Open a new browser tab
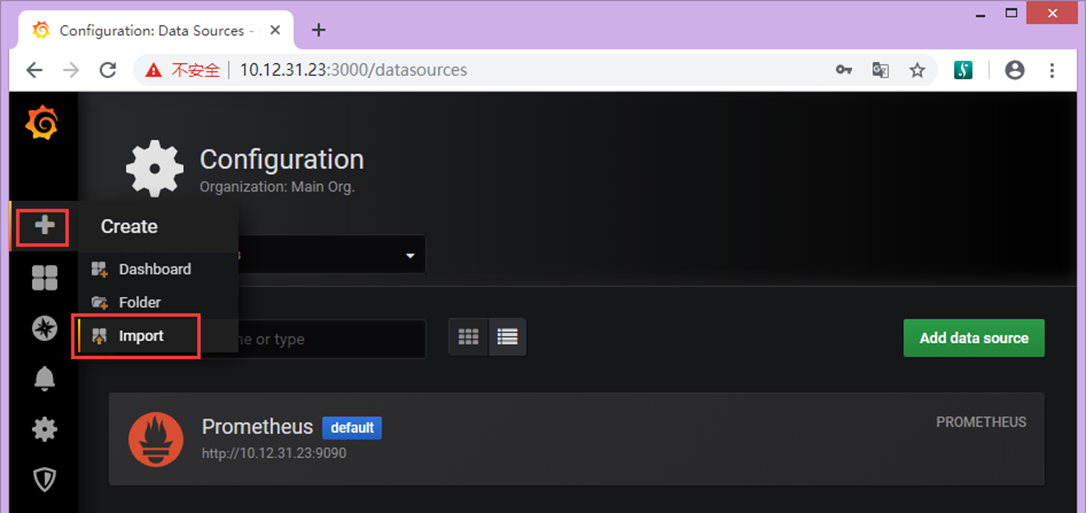Screen dimensions: 1086x513 click(319, 30)
